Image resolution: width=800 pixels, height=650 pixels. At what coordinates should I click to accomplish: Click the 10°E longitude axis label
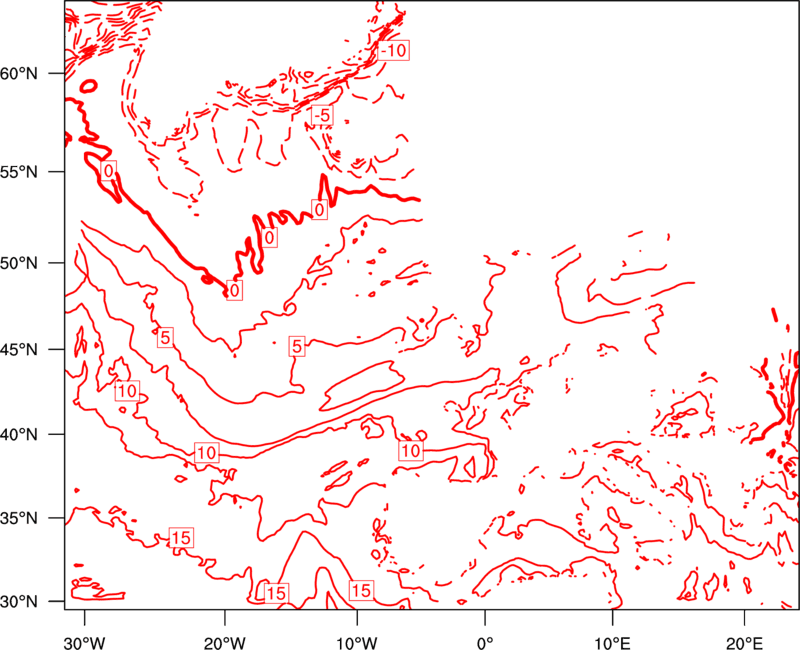tap(612, 643)
